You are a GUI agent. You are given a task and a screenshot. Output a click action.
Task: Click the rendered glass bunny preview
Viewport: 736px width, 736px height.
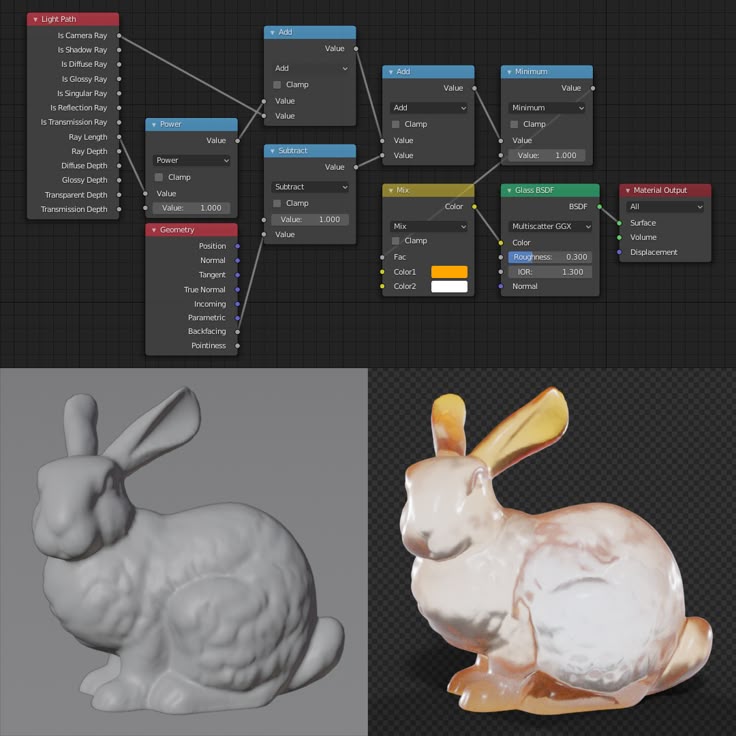point(552,552)
